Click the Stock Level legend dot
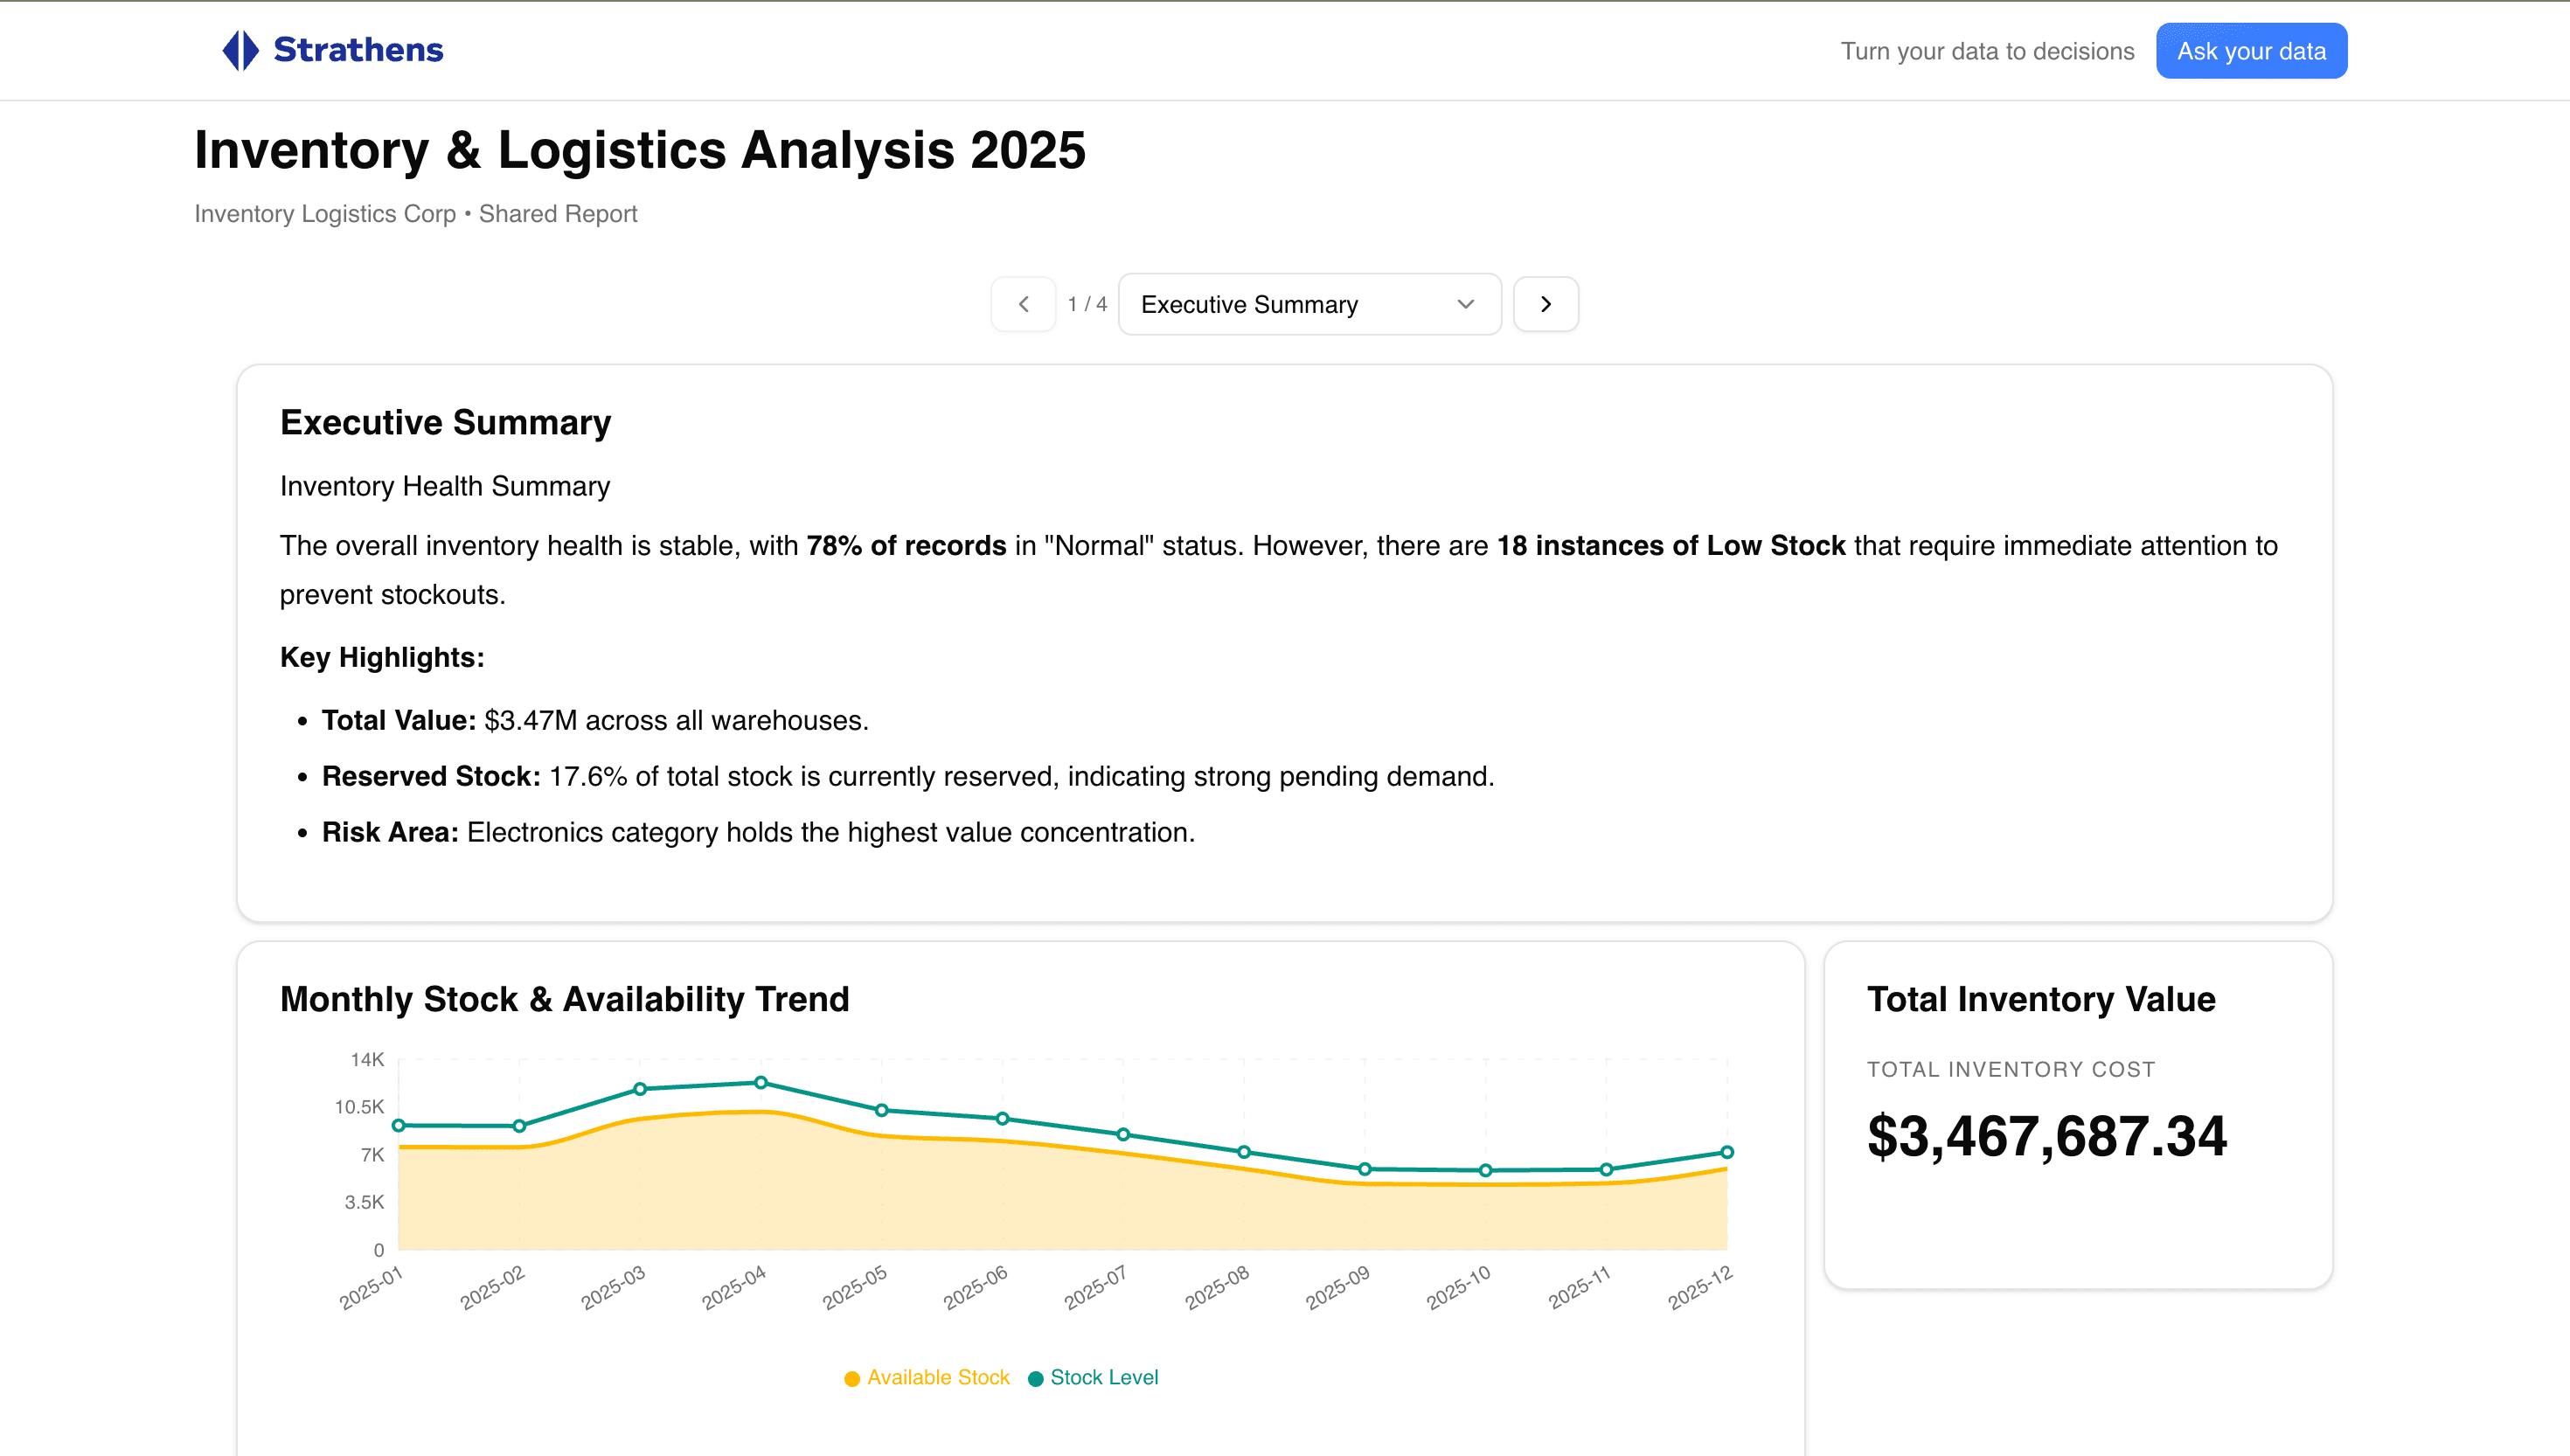2570x1456 pixels. tap(1036, 1379)
